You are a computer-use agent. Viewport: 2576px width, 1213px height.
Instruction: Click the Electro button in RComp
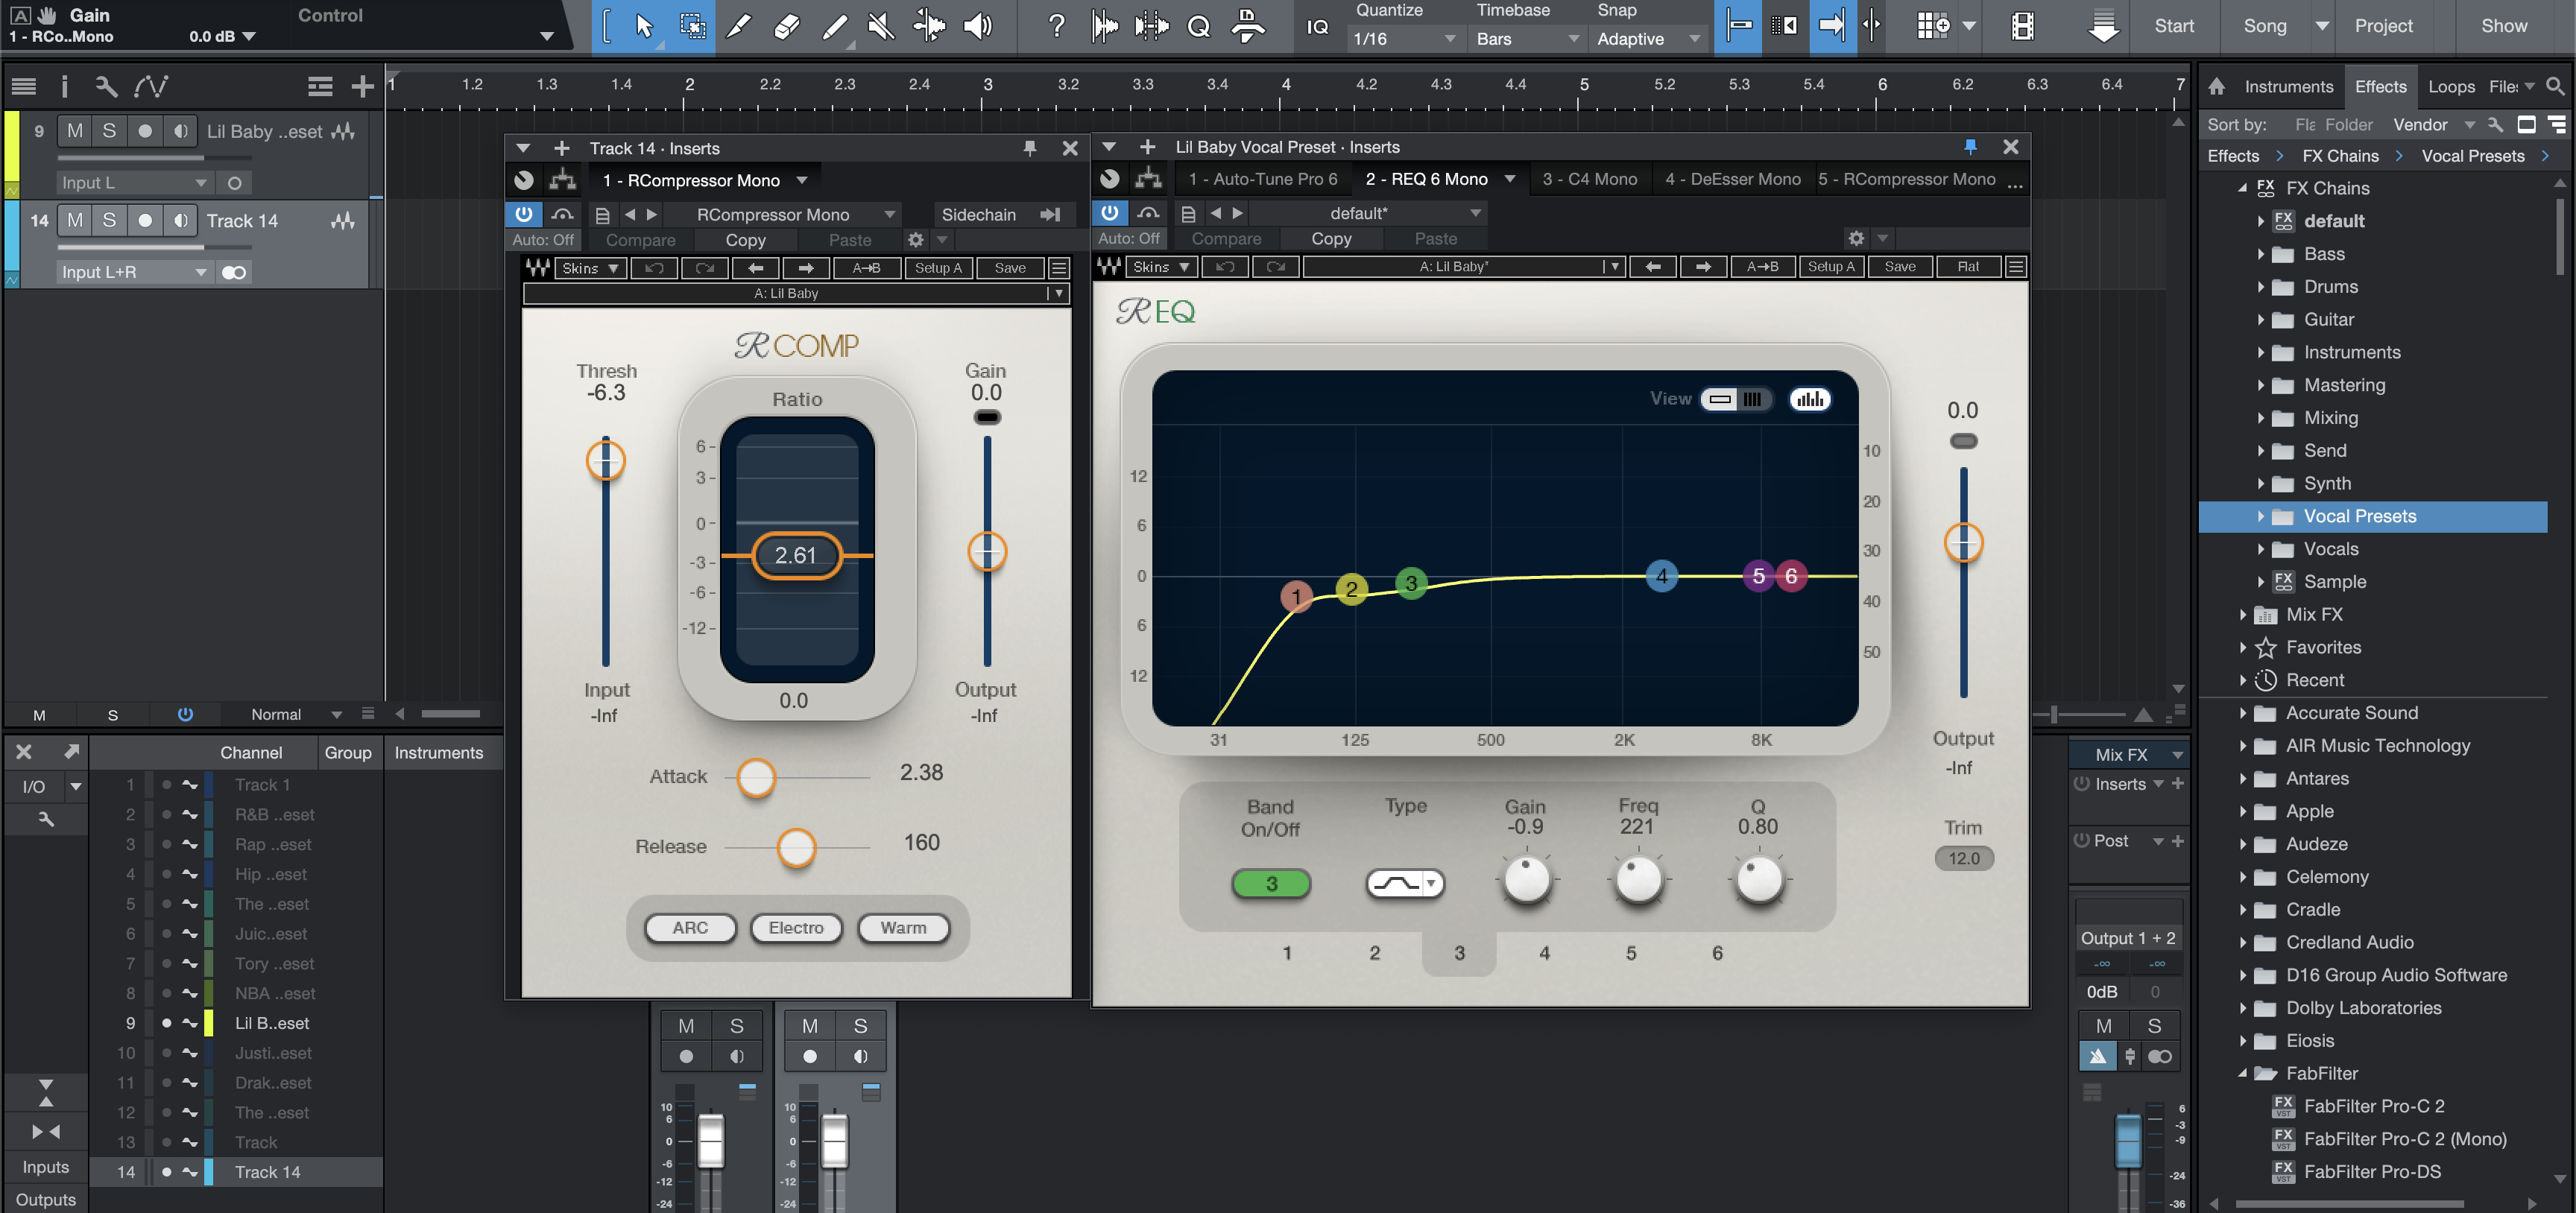(x=796, y=927)
